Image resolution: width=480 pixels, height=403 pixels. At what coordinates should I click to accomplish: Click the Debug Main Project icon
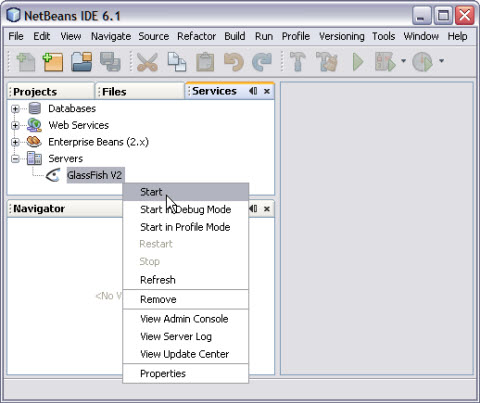(x=385, y=62)
